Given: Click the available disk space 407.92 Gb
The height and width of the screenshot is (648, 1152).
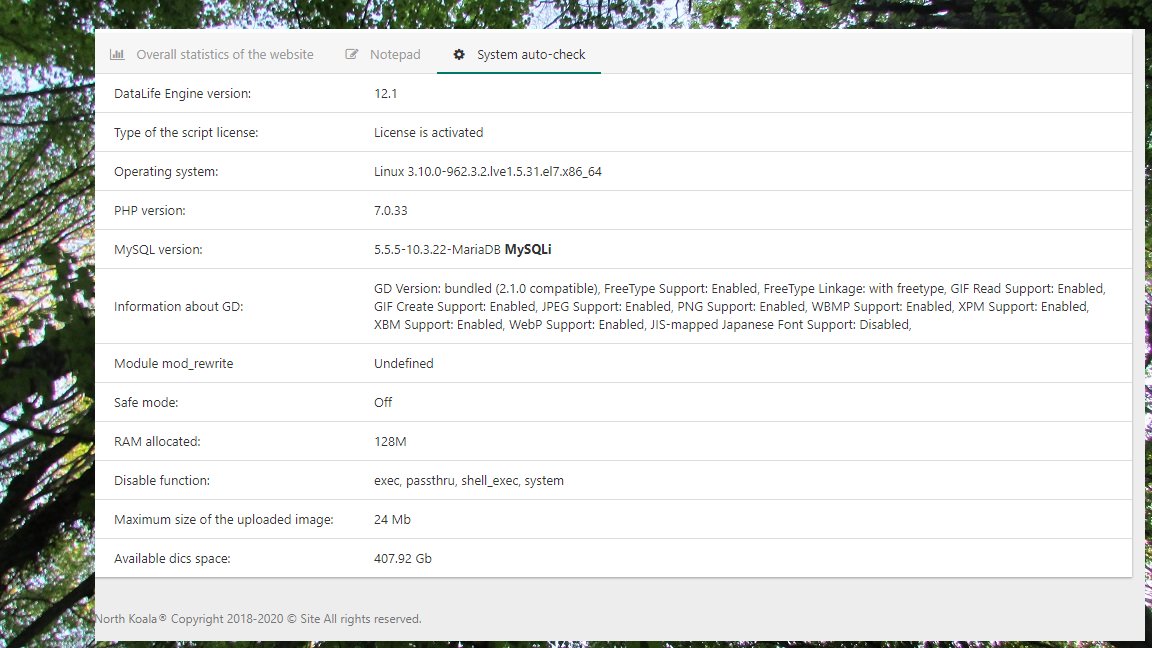Looking at the screenshot, I should point(403,558).
